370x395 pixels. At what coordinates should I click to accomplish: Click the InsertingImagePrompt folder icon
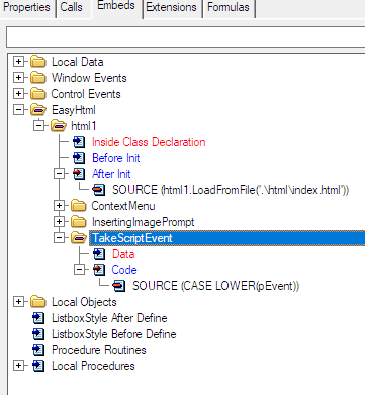(x=79, y=222)
